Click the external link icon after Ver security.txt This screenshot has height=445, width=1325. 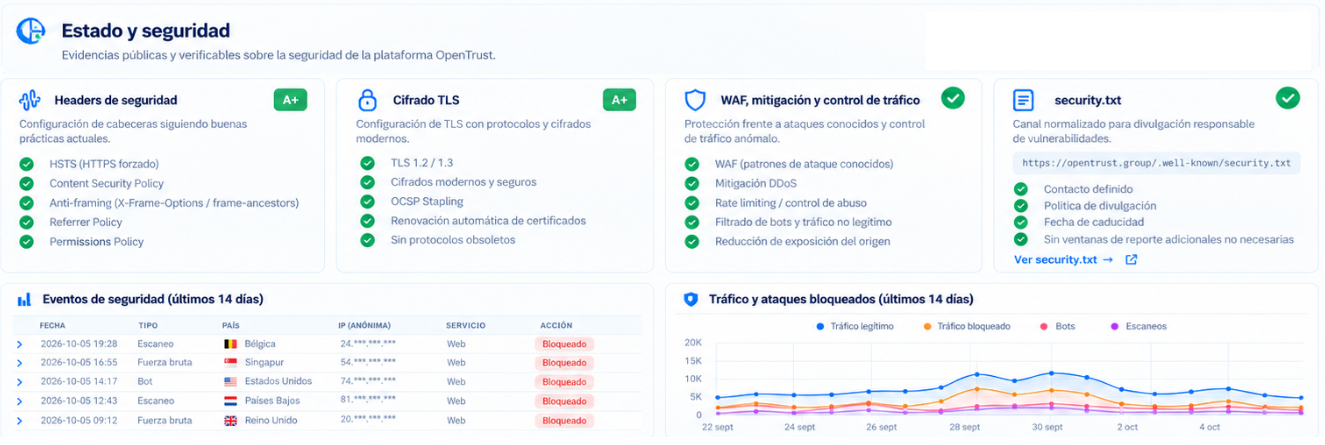[x=1131, y=260]
